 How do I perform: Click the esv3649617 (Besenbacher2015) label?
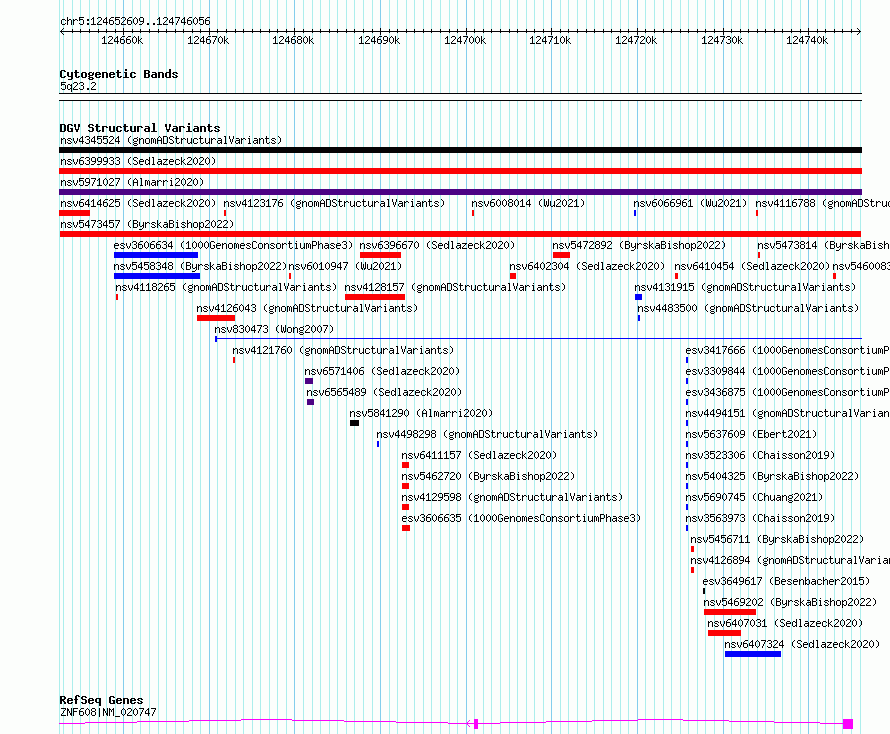pyautogui.click(x=786, y=581)
